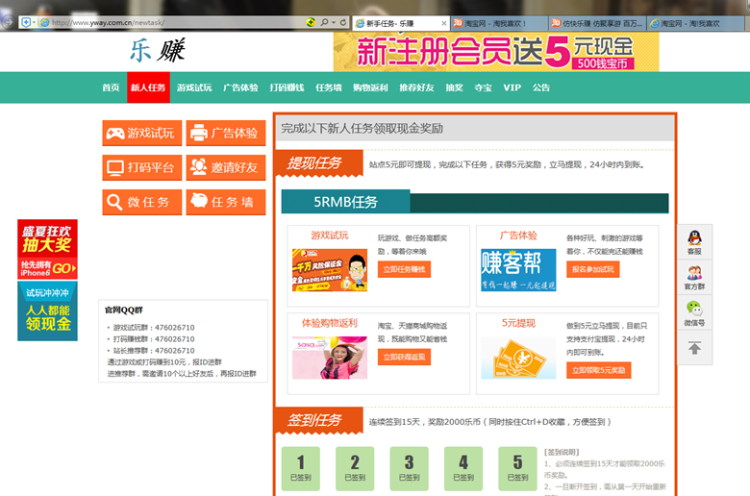This screenshot has height=496, width=750.
Task: Click the orange 游戏试玩 gamepad button
Action: 142,133
